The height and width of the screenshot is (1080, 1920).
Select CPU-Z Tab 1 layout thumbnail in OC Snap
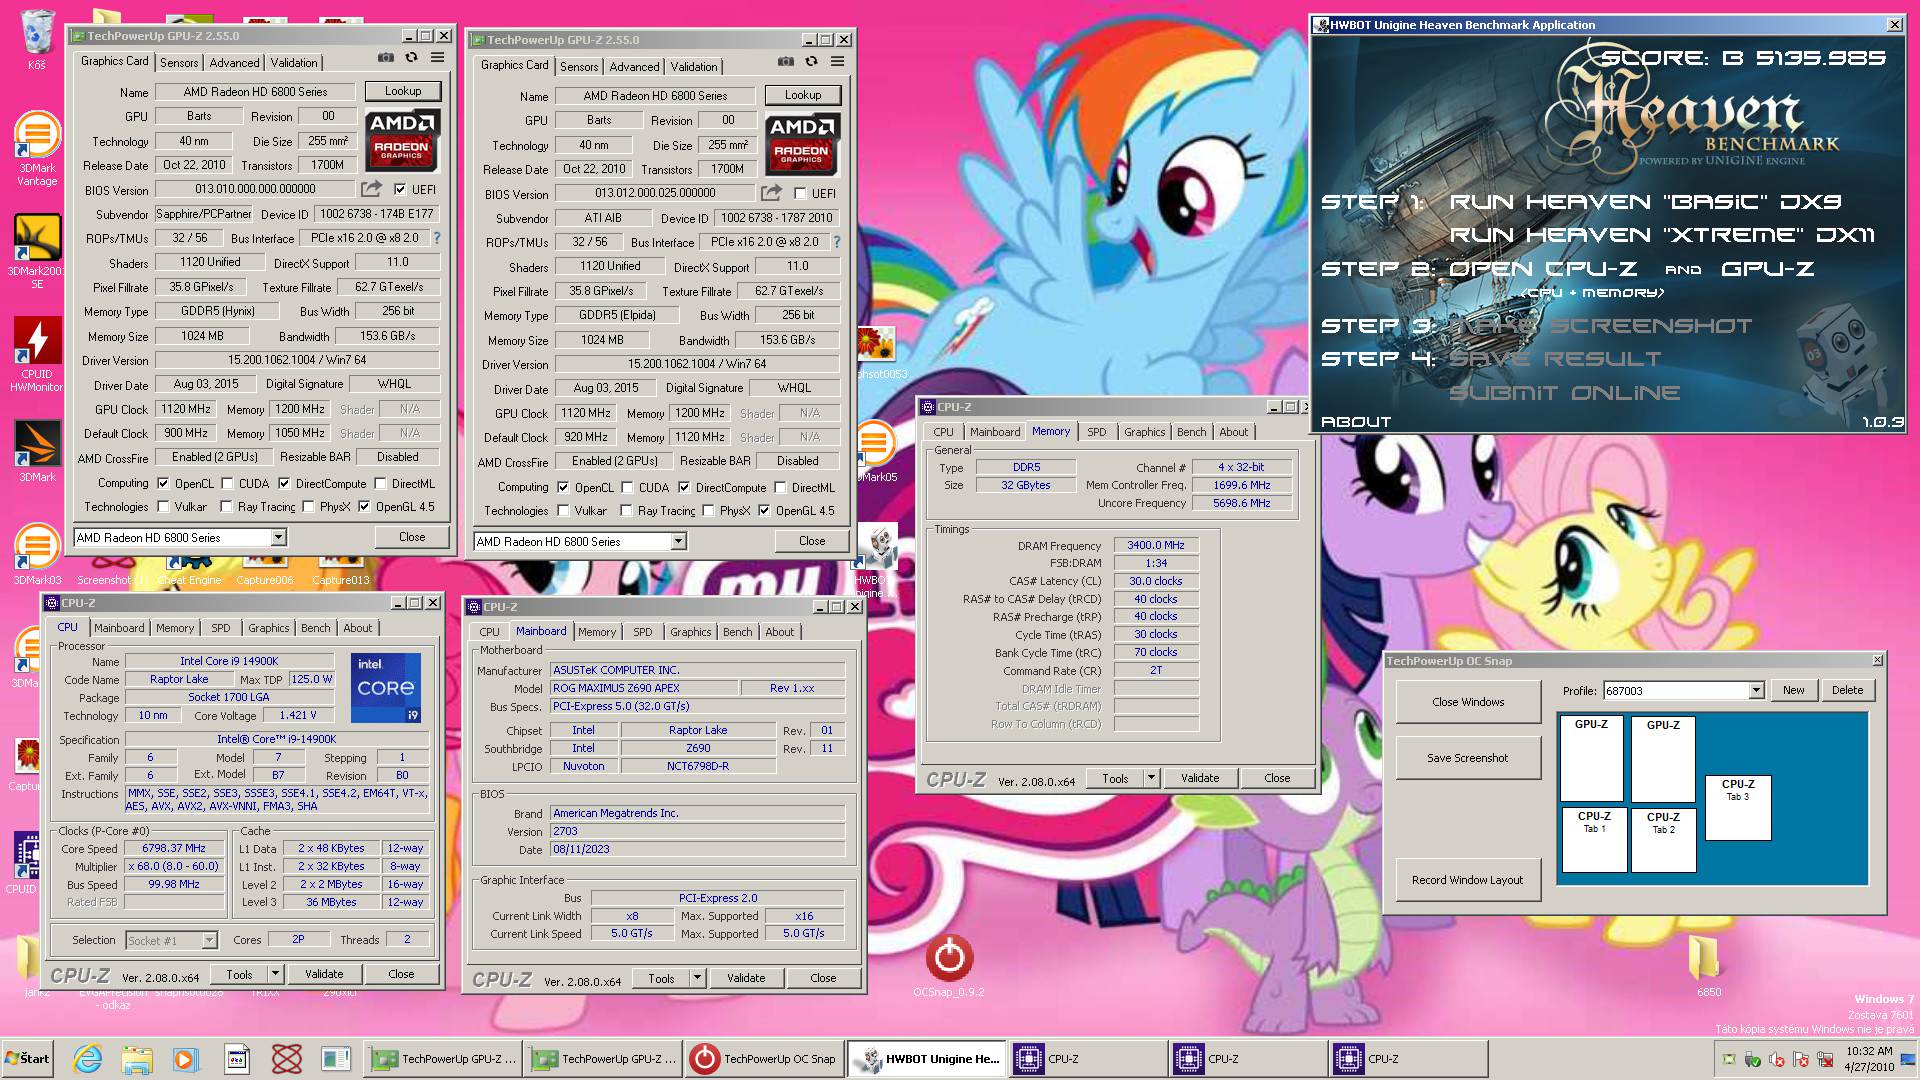coord(1594,839)
